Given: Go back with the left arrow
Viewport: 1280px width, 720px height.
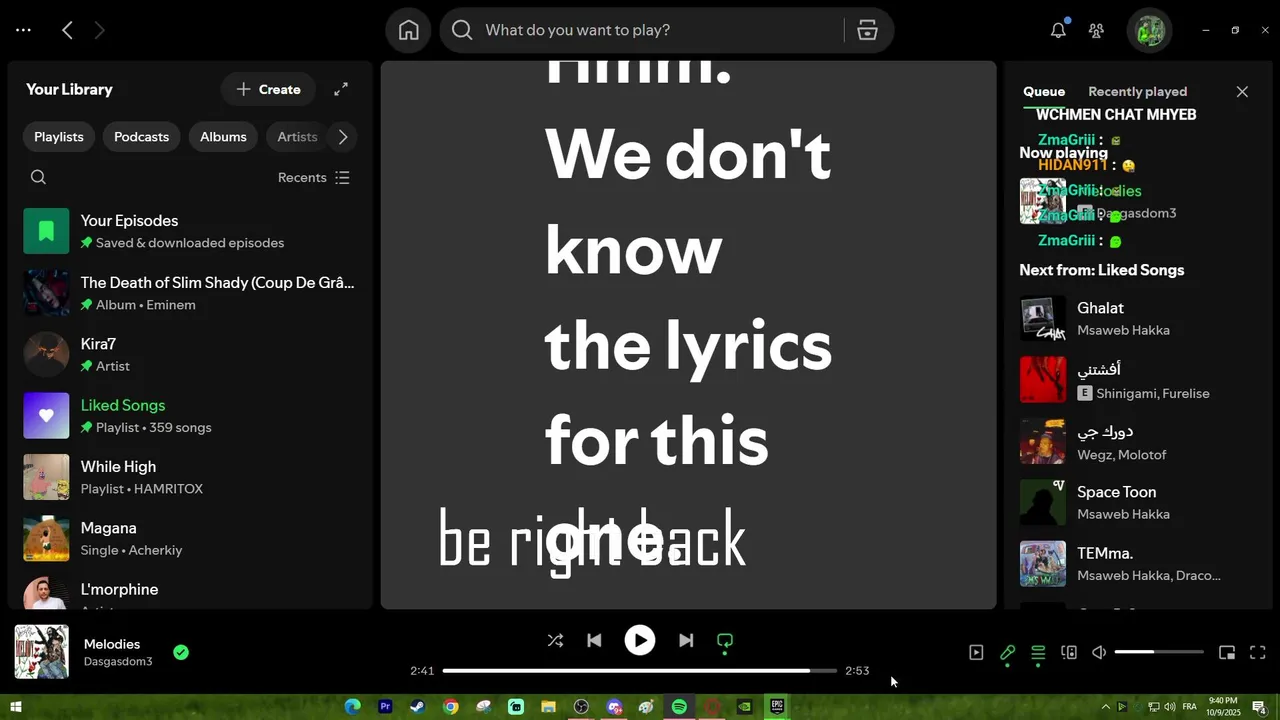Looking at the screenshot, I should pyautogui.click(x=67, y=30).
